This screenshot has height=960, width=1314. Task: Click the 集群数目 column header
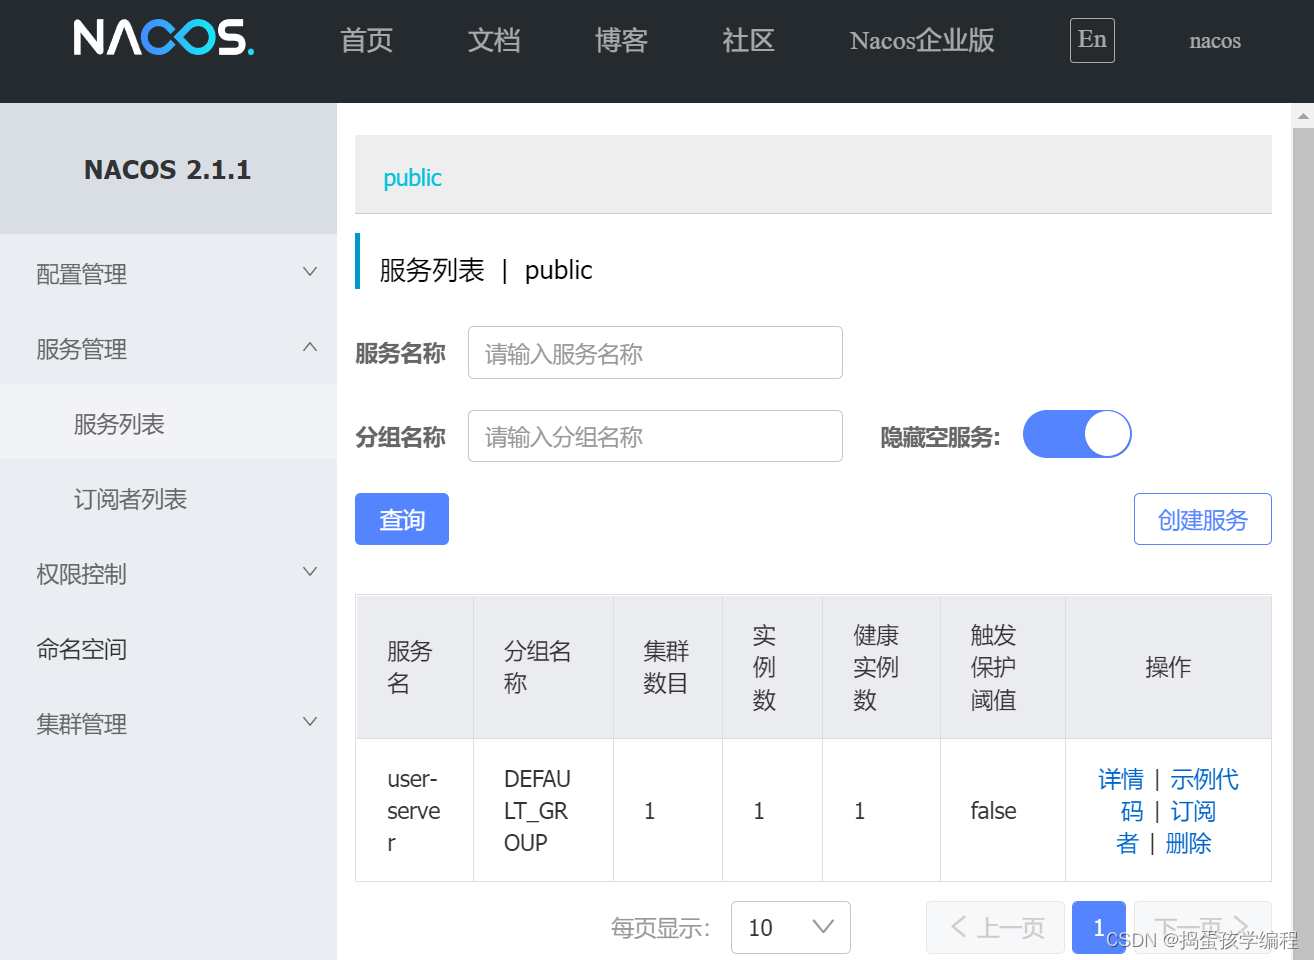click(x=667, y=667)
